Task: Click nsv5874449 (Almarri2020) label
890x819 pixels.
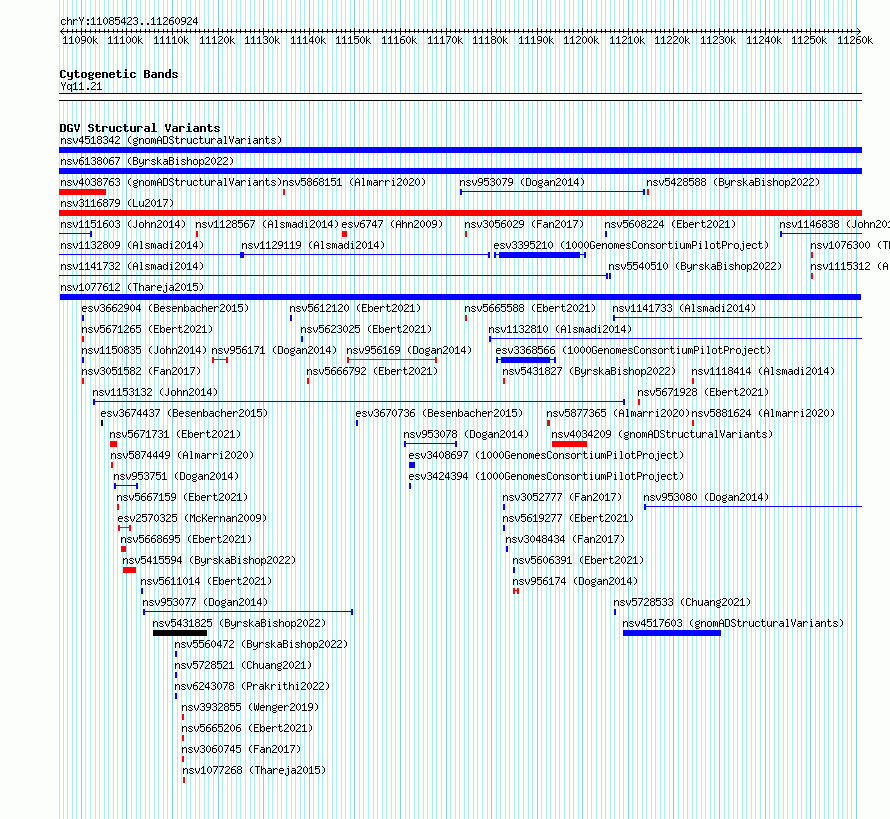Action: pos(182,455)
